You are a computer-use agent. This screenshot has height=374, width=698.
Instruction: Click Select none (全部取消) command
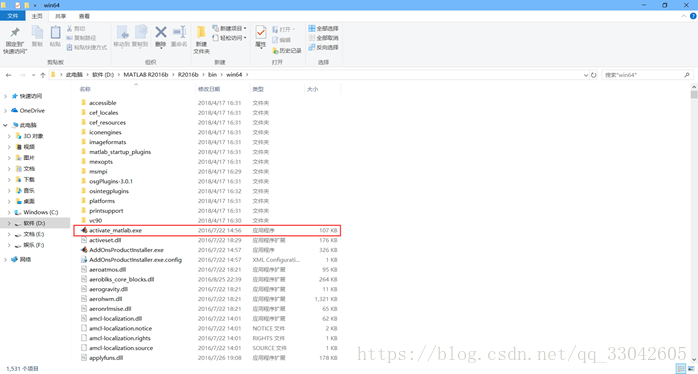click(324, 38)
